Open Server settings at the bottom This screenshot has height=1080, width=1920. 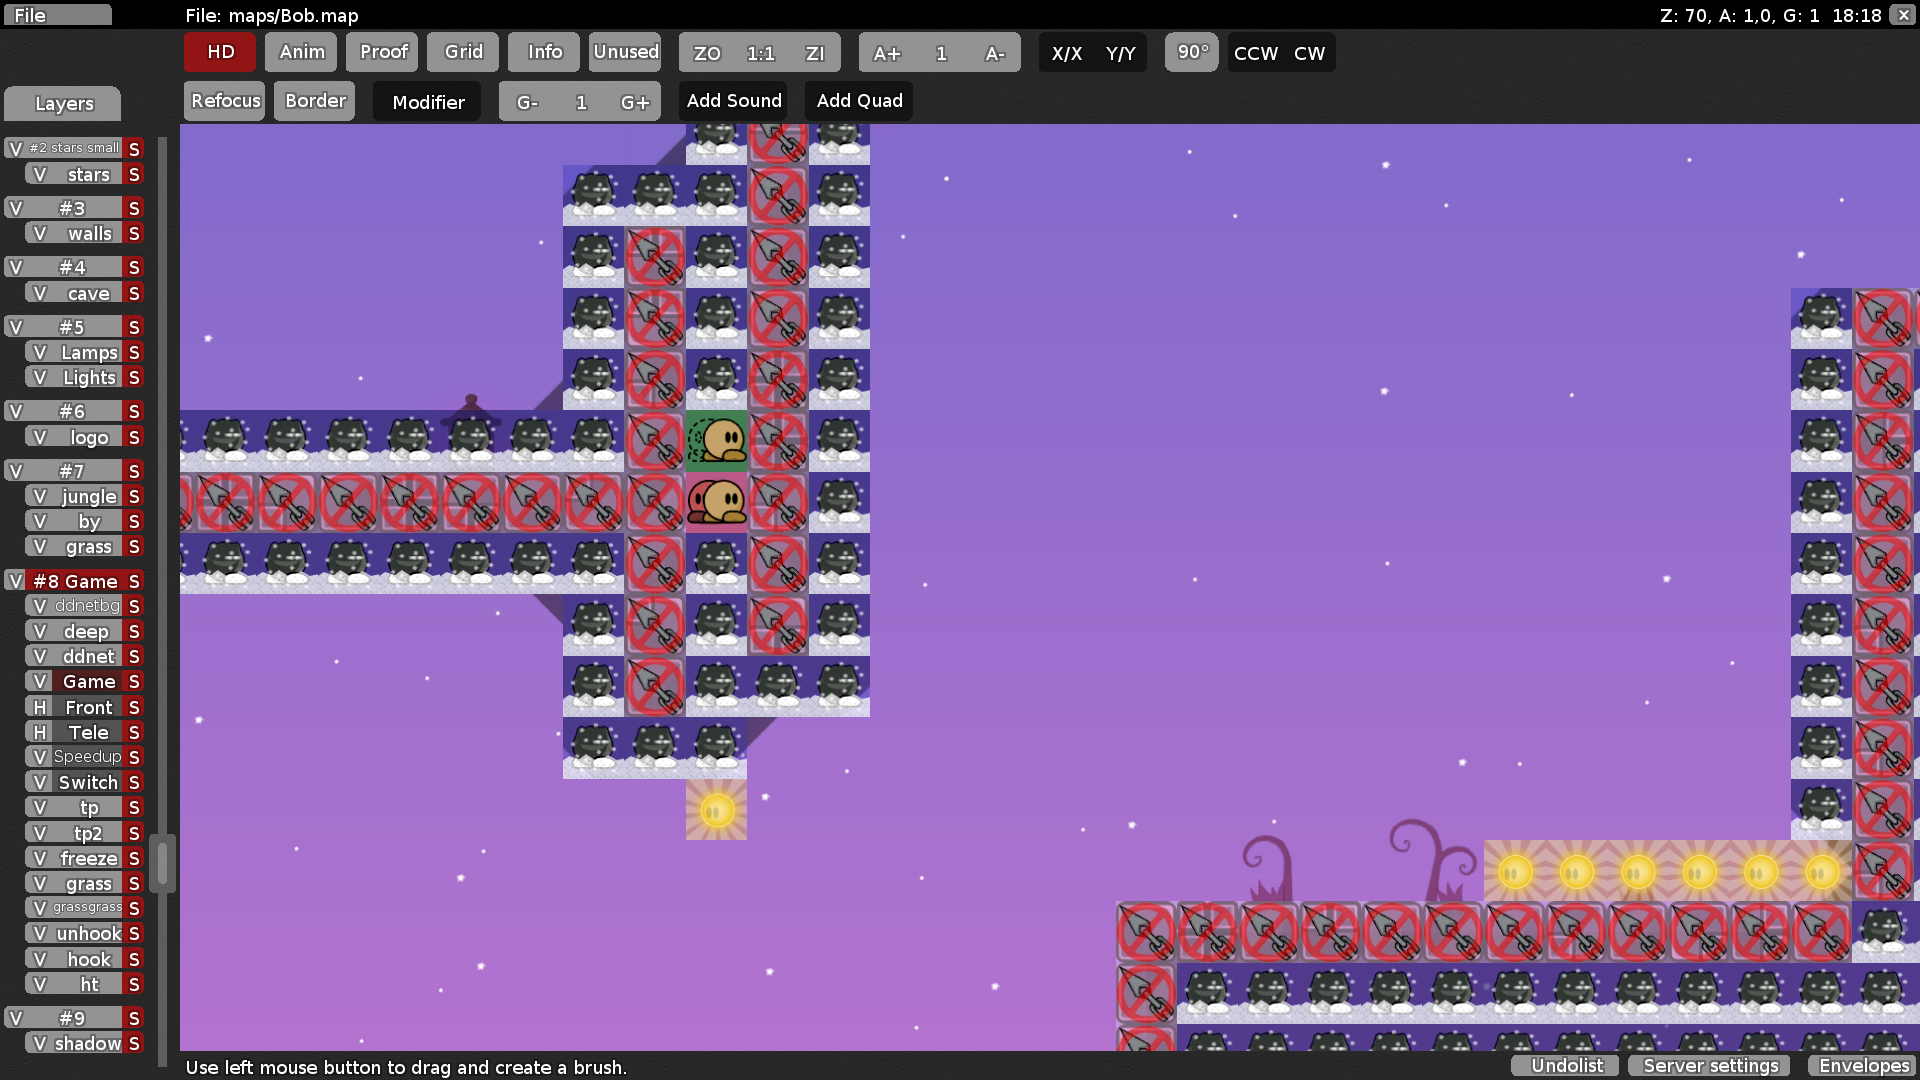1708,1065
